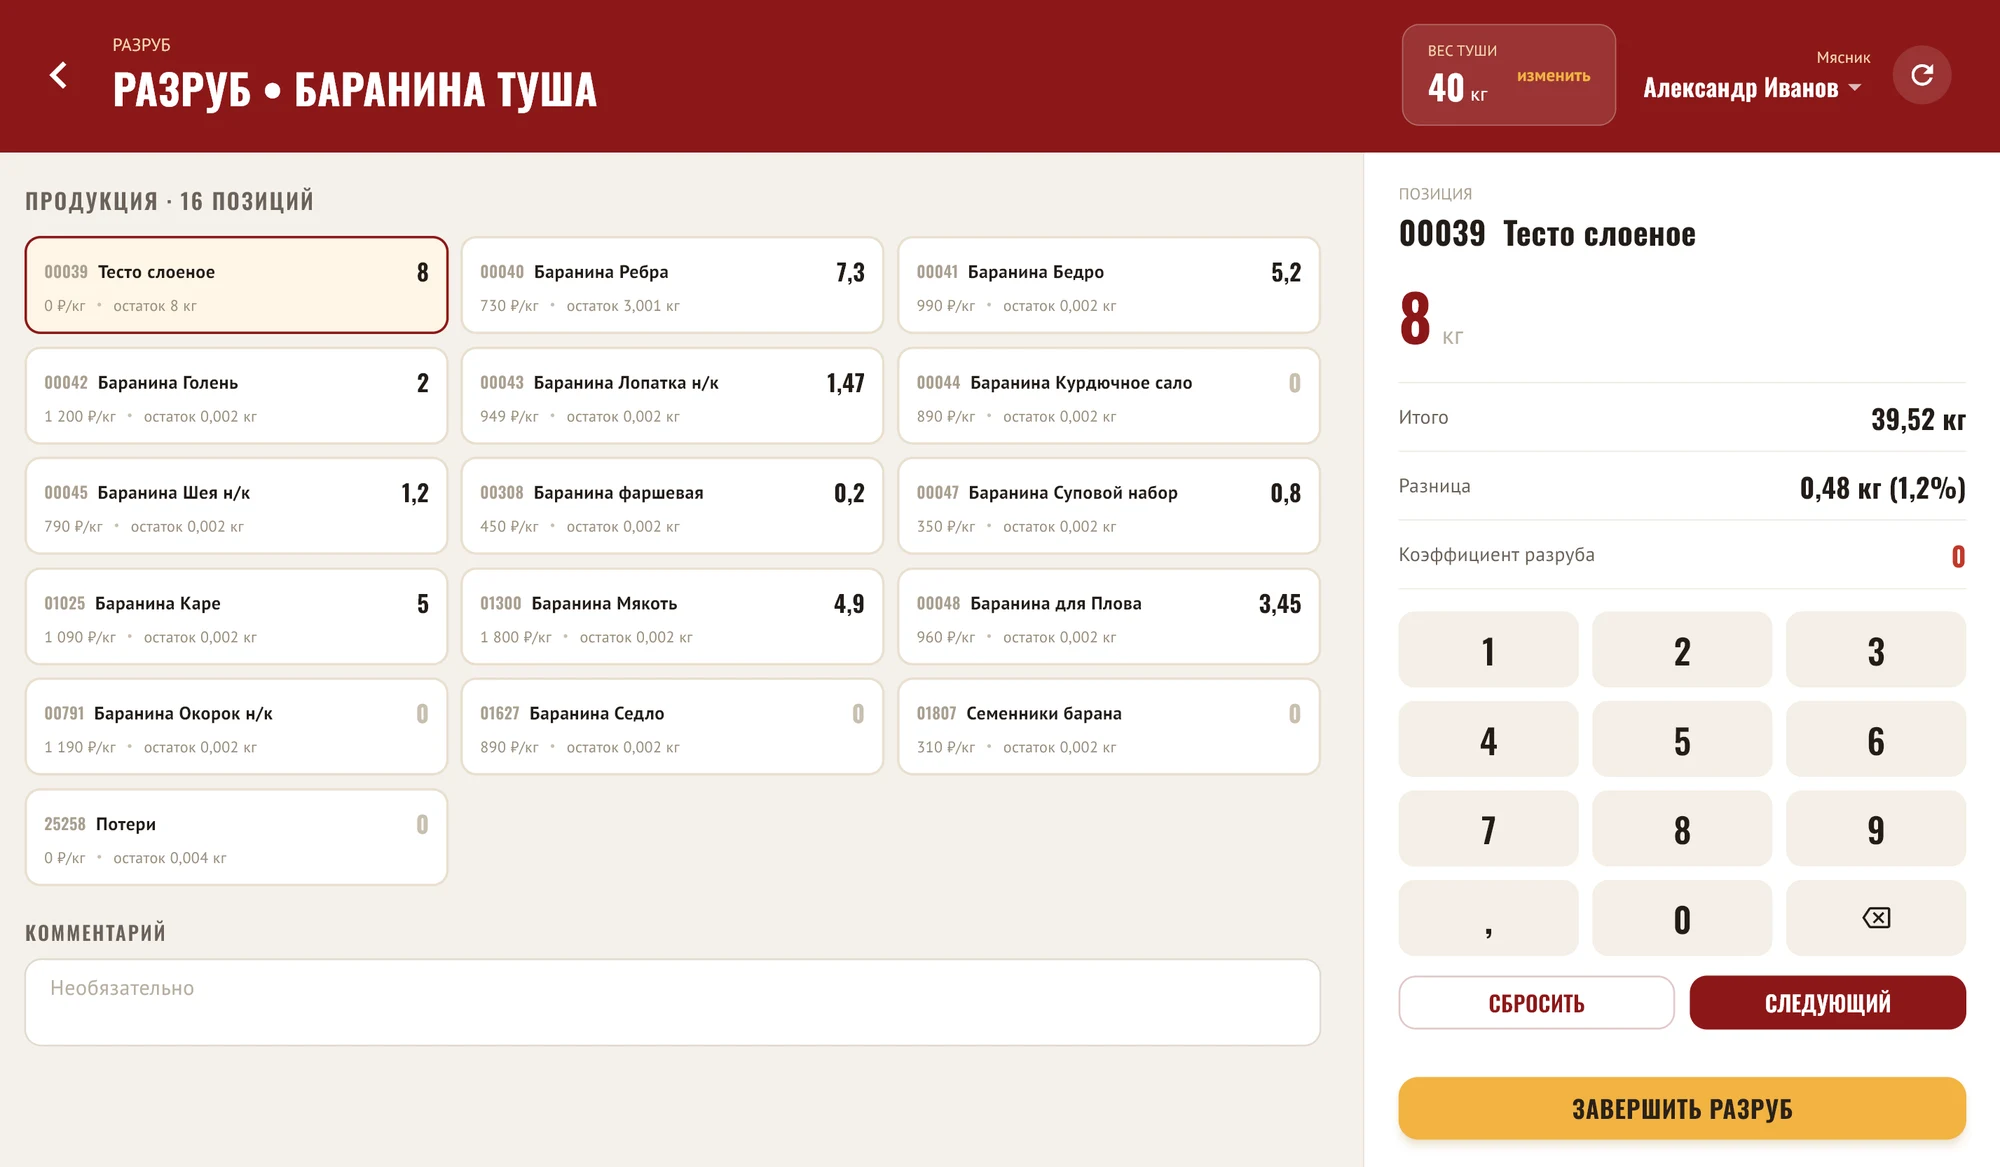Tap the backspace key on the keypad
The height and width of the screenshot is (1167, 2000).
pos(1876,918)
